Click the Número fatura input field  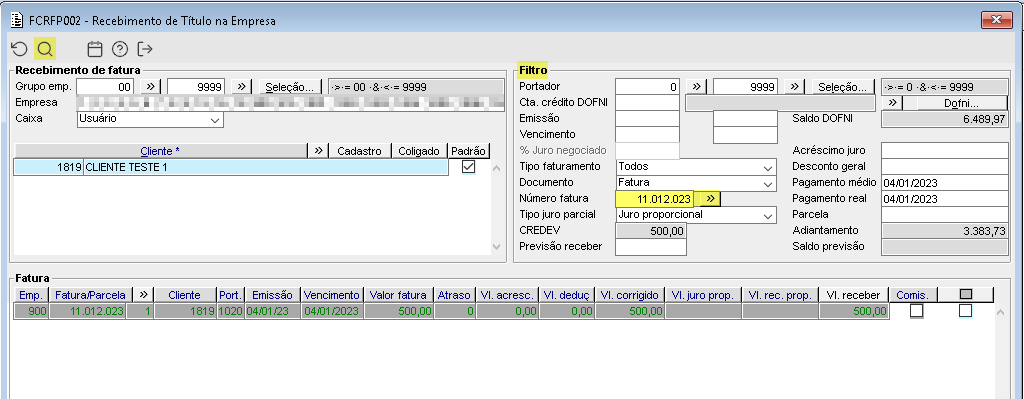pos(654,199)
